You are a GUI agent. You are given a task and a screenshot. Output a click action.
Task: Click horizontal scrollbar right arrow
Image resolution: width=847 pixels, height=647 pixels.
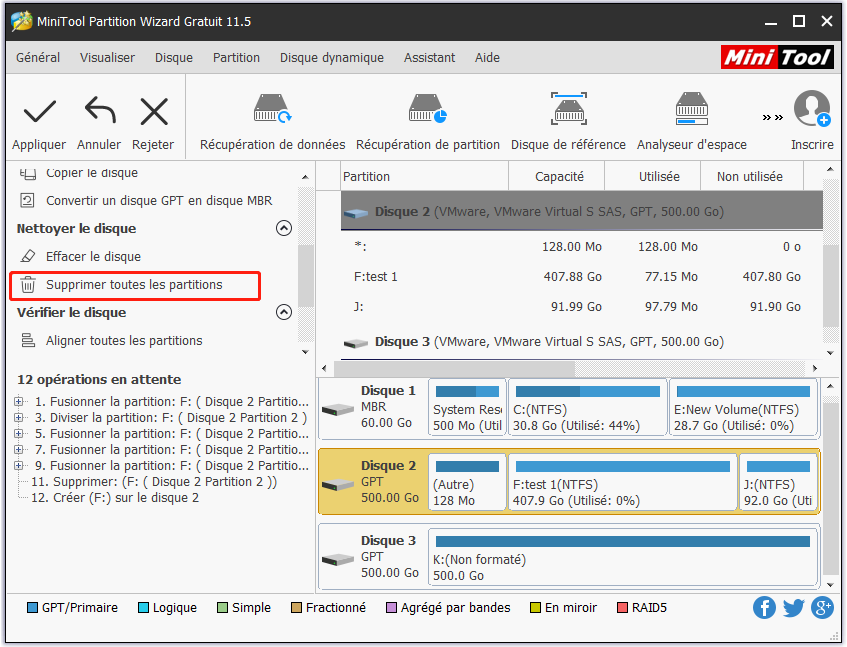(x=815, y=368)
